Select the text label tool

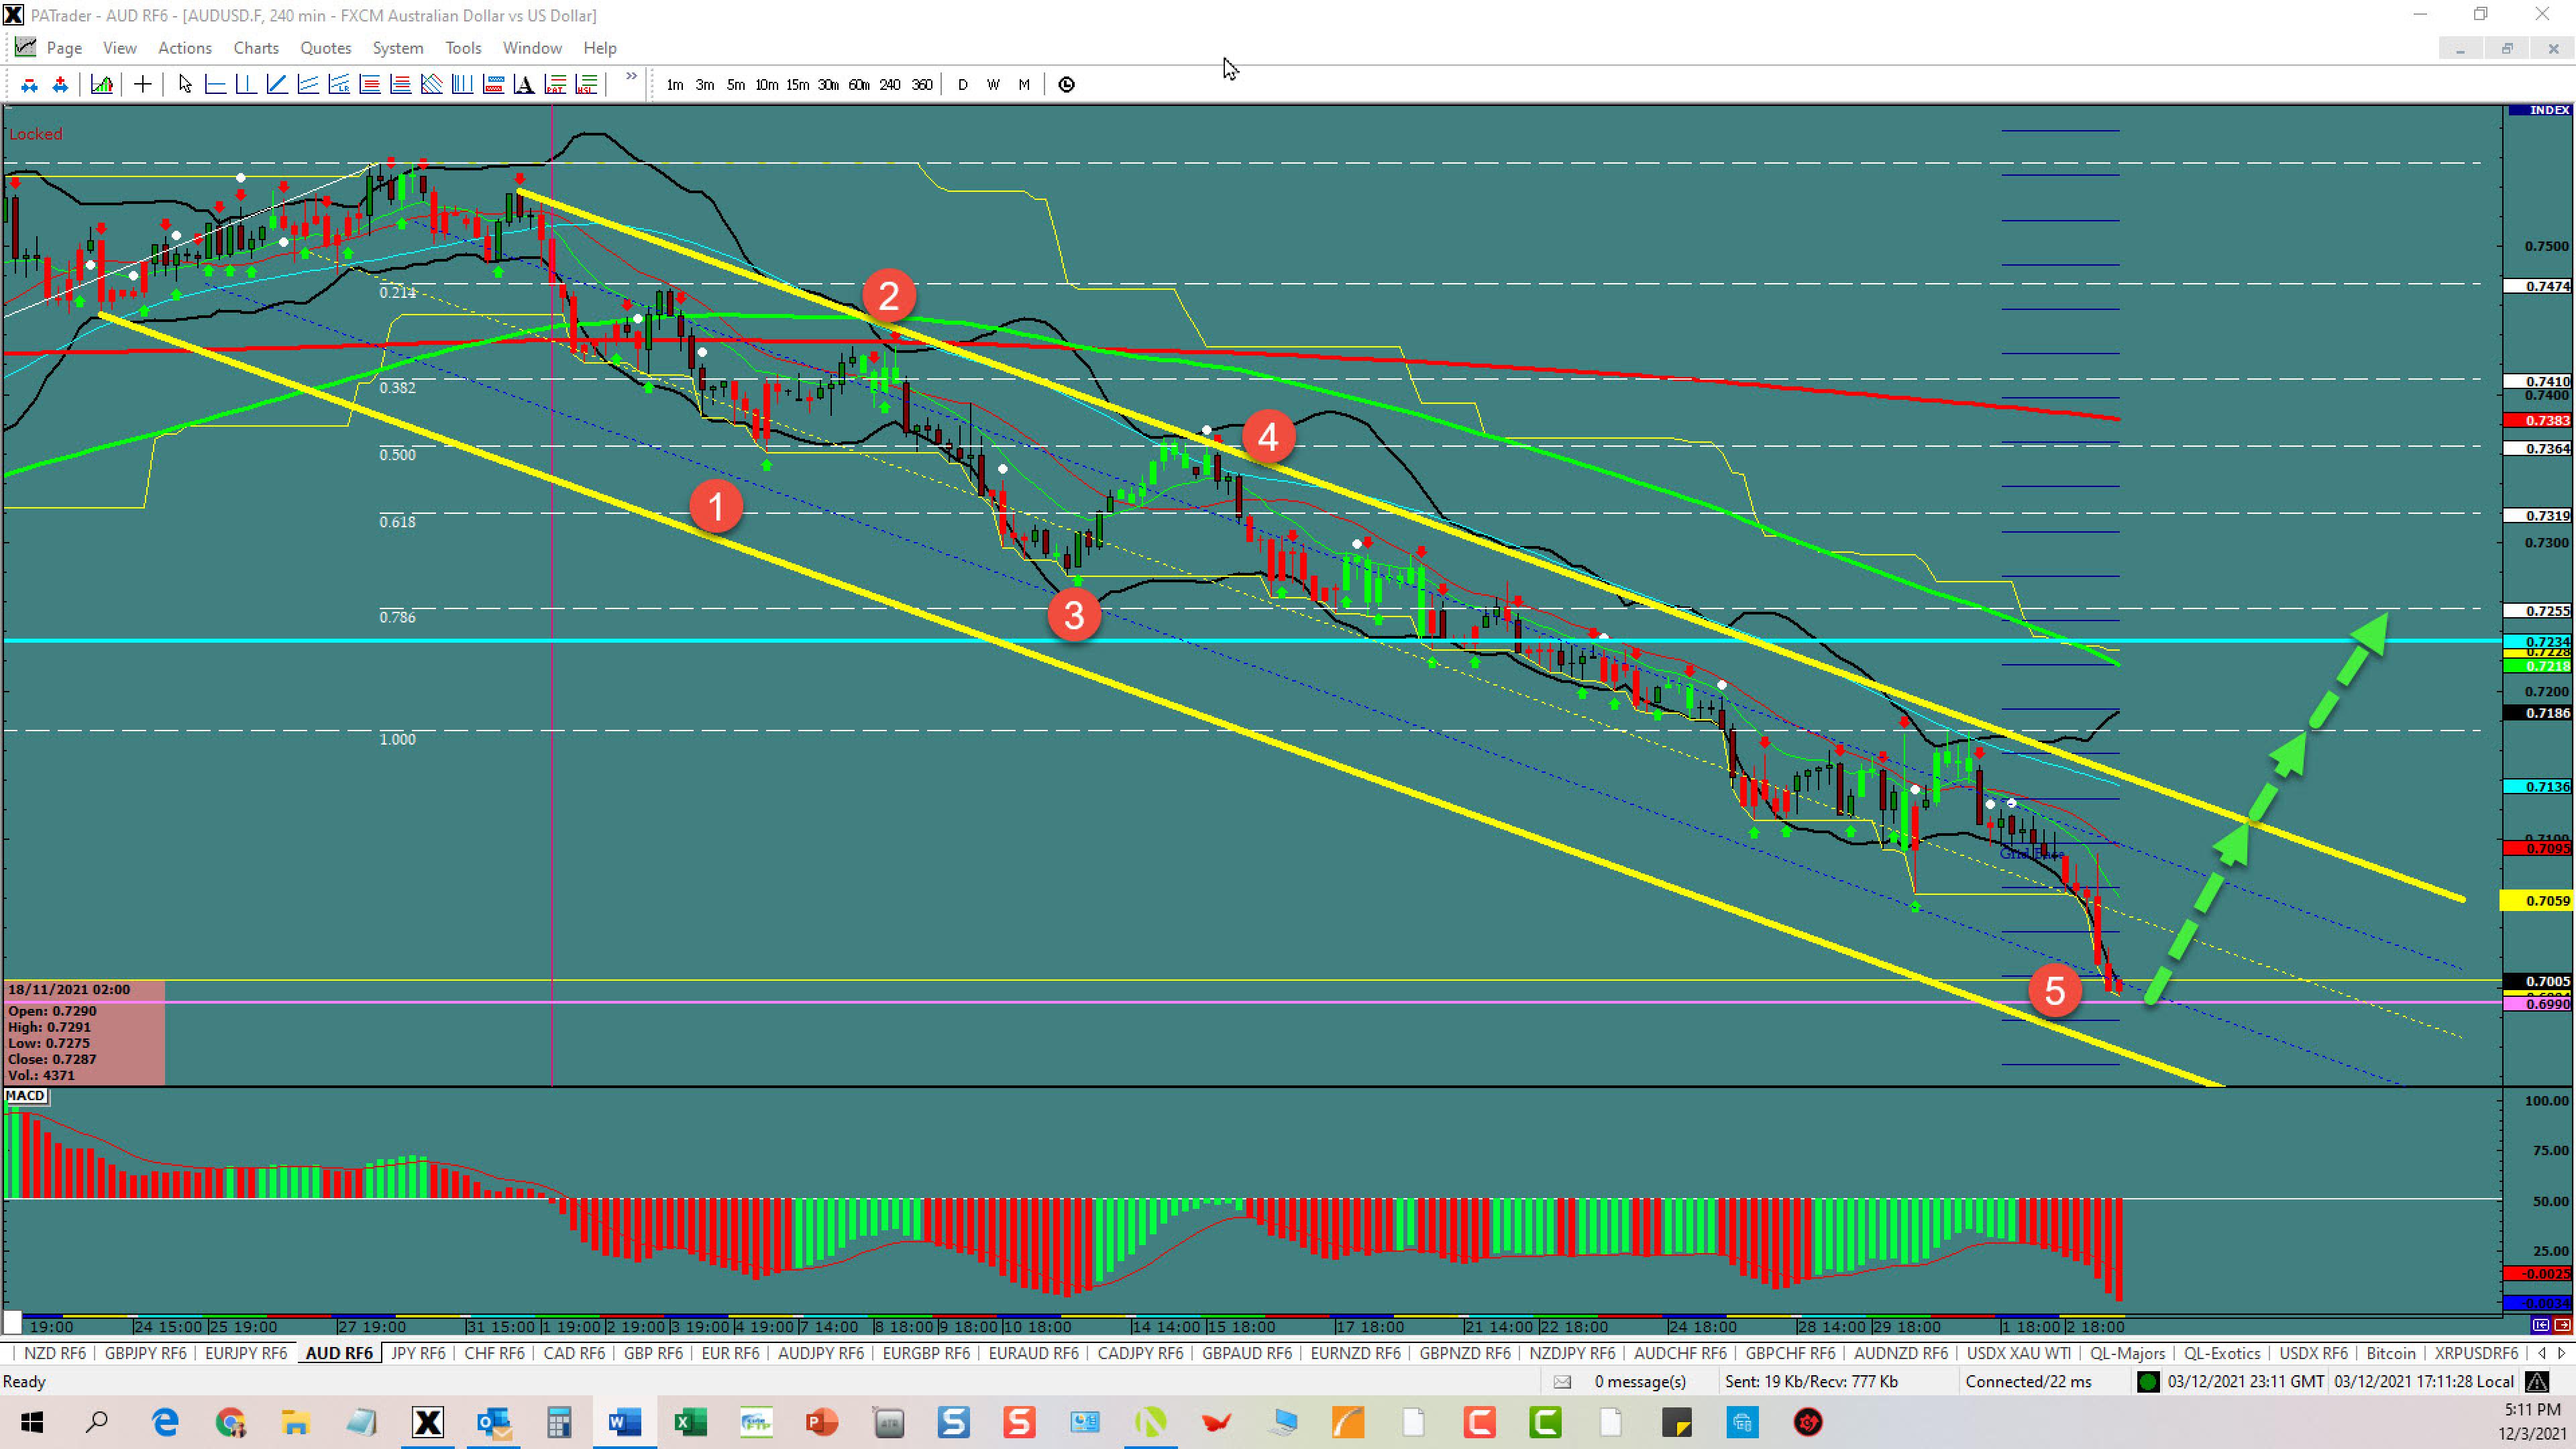pyautogui.click(x=524, y=85)
